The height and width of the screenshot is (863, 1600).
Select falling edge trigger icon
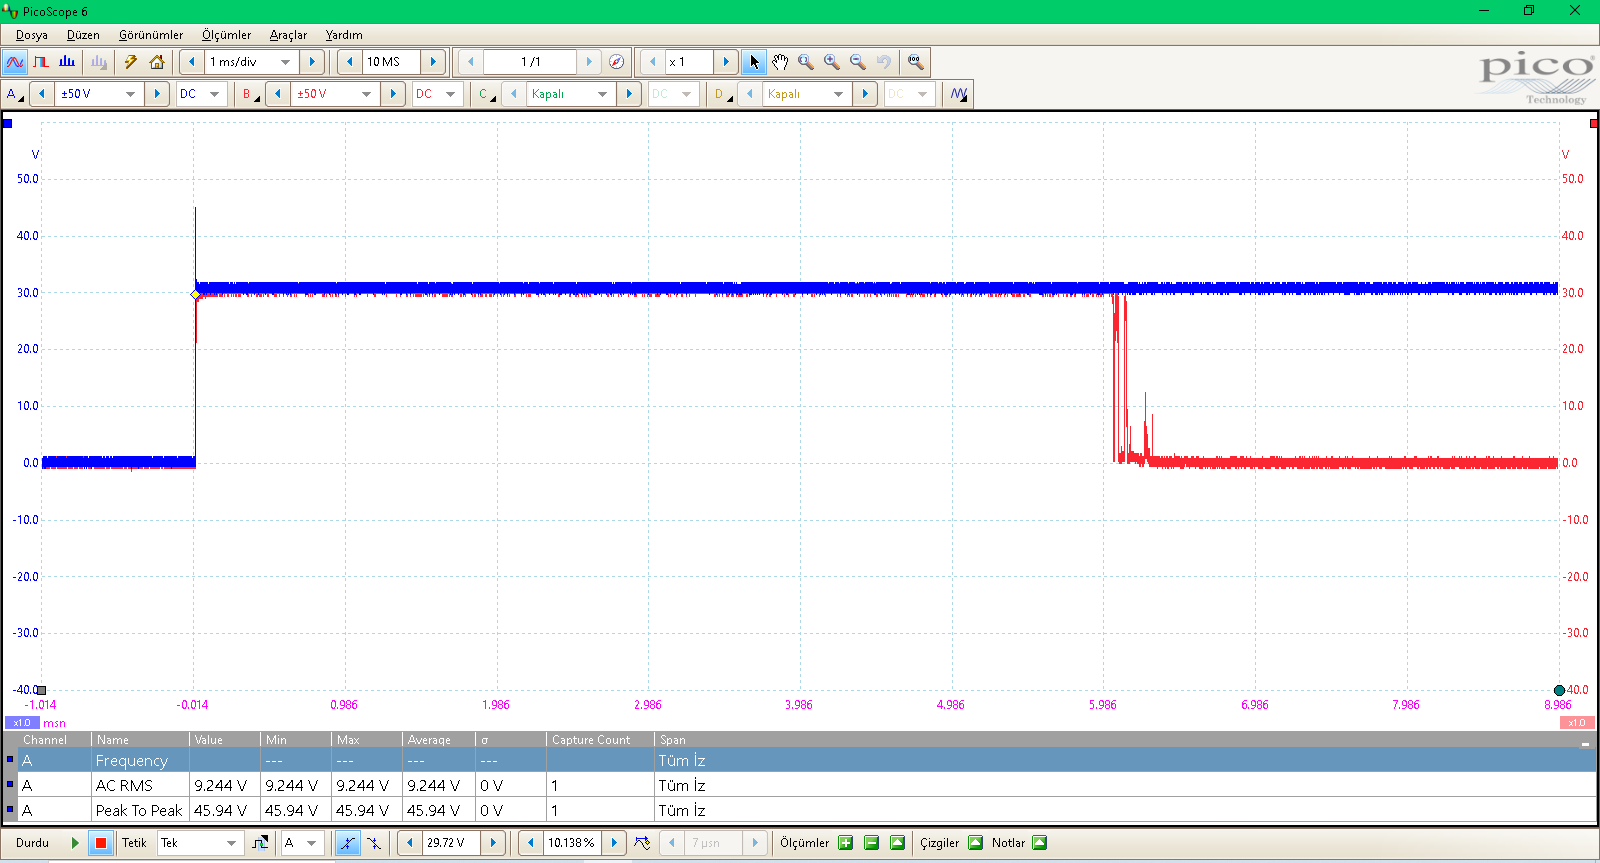pyautogui.click(x=373, y=843)
